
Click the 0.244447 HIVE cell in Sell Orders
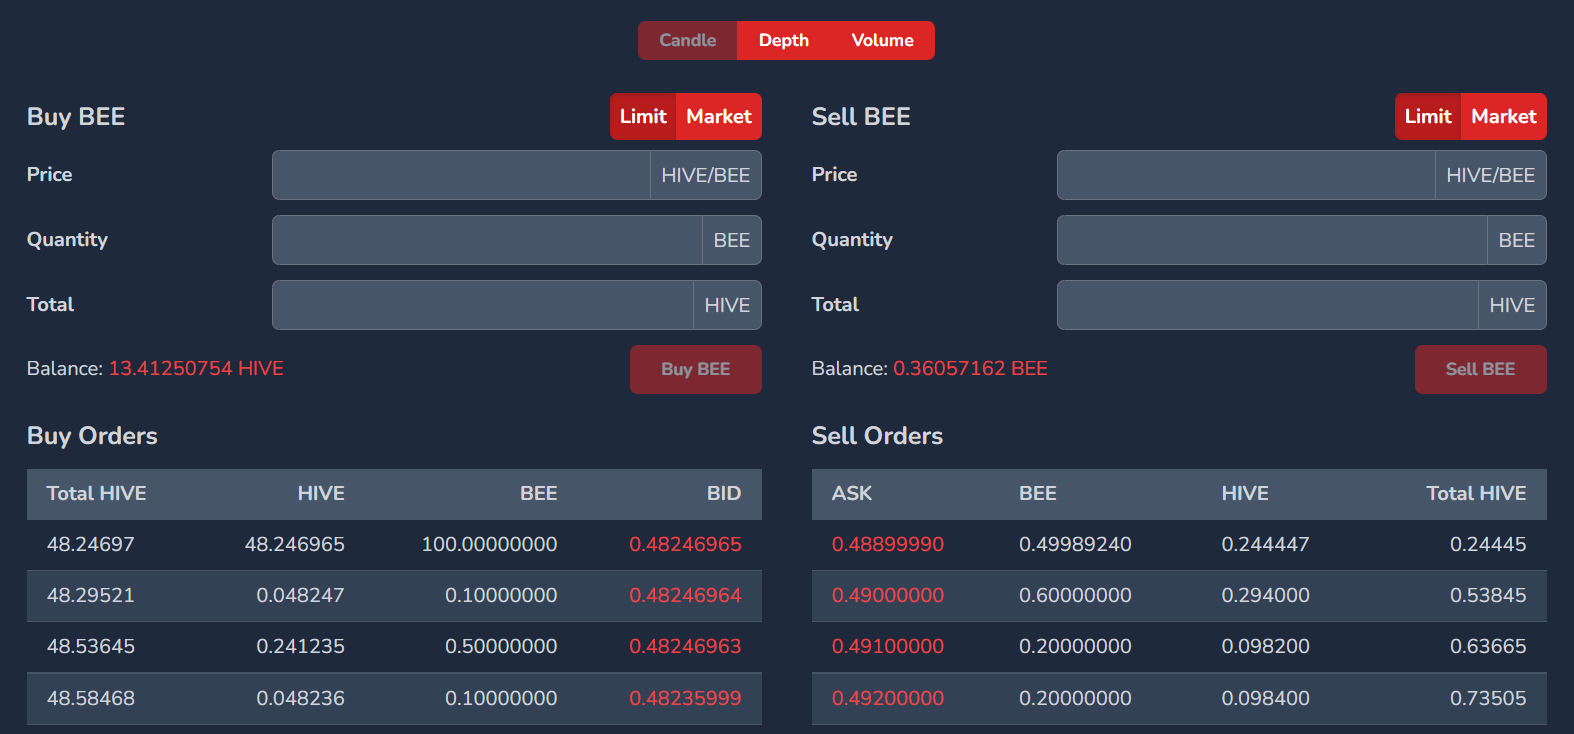pyautogui.click(x=1265, y=545)
